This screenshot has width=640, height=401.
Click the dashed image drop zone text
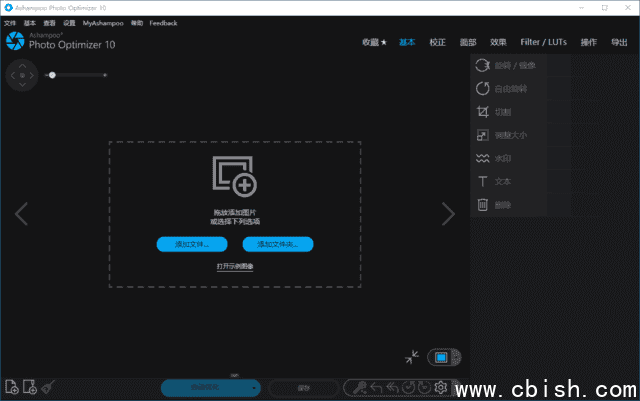click(x=235, y=217)
